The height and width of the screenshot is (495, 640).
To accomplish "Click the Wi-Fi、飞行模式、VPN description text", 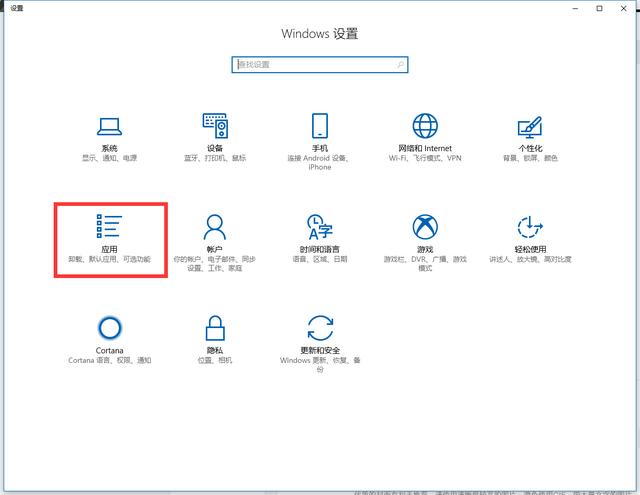I will (425, 158).
